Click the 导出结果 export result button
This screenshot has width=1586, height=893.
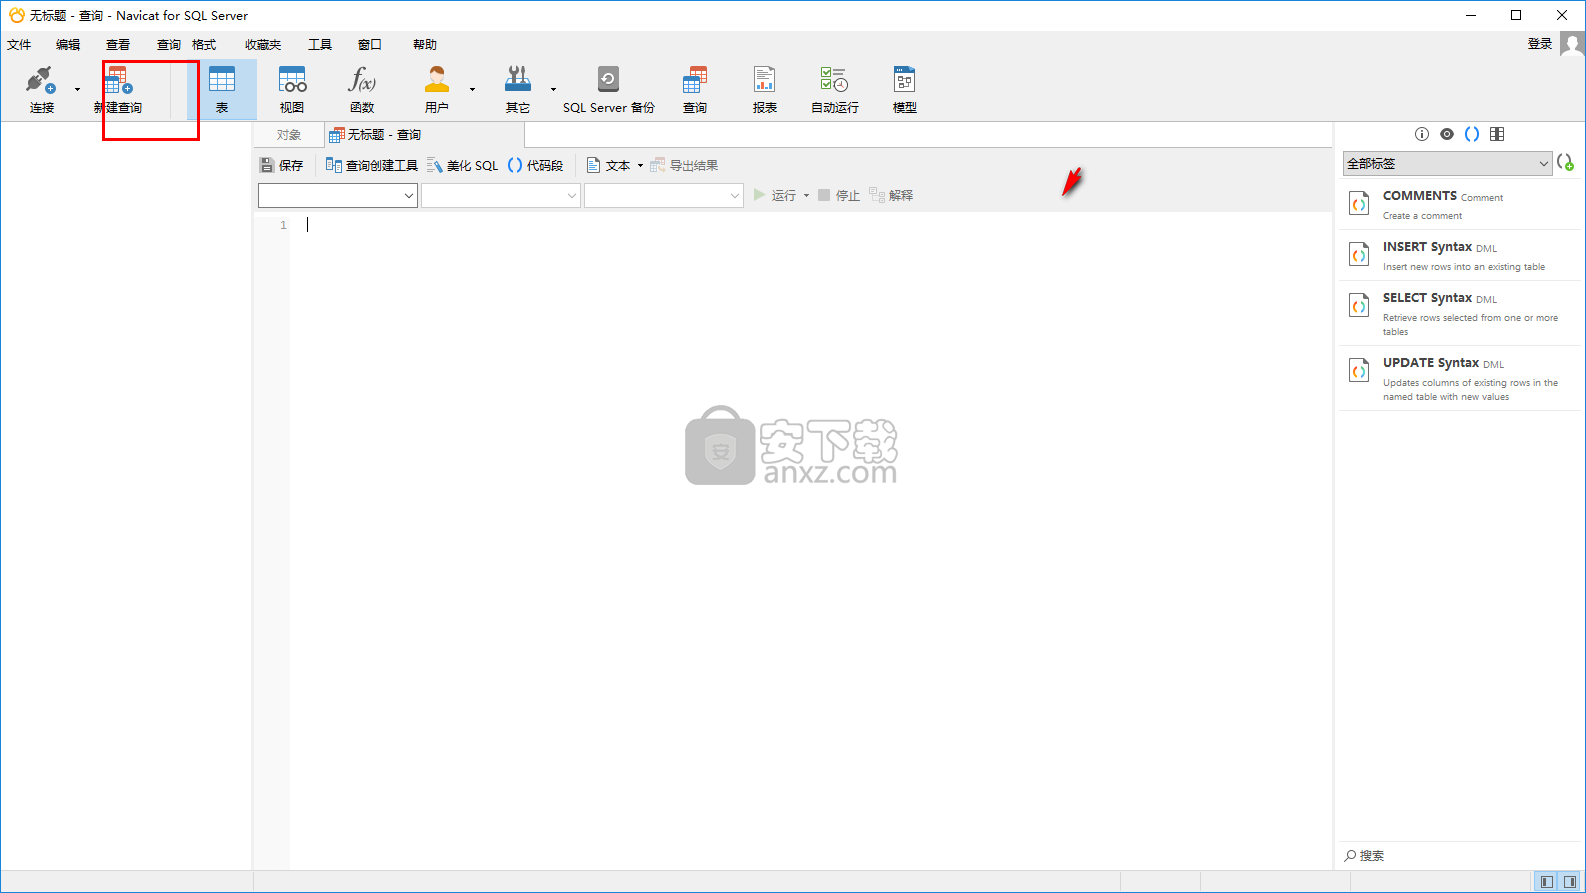(684, 165)
